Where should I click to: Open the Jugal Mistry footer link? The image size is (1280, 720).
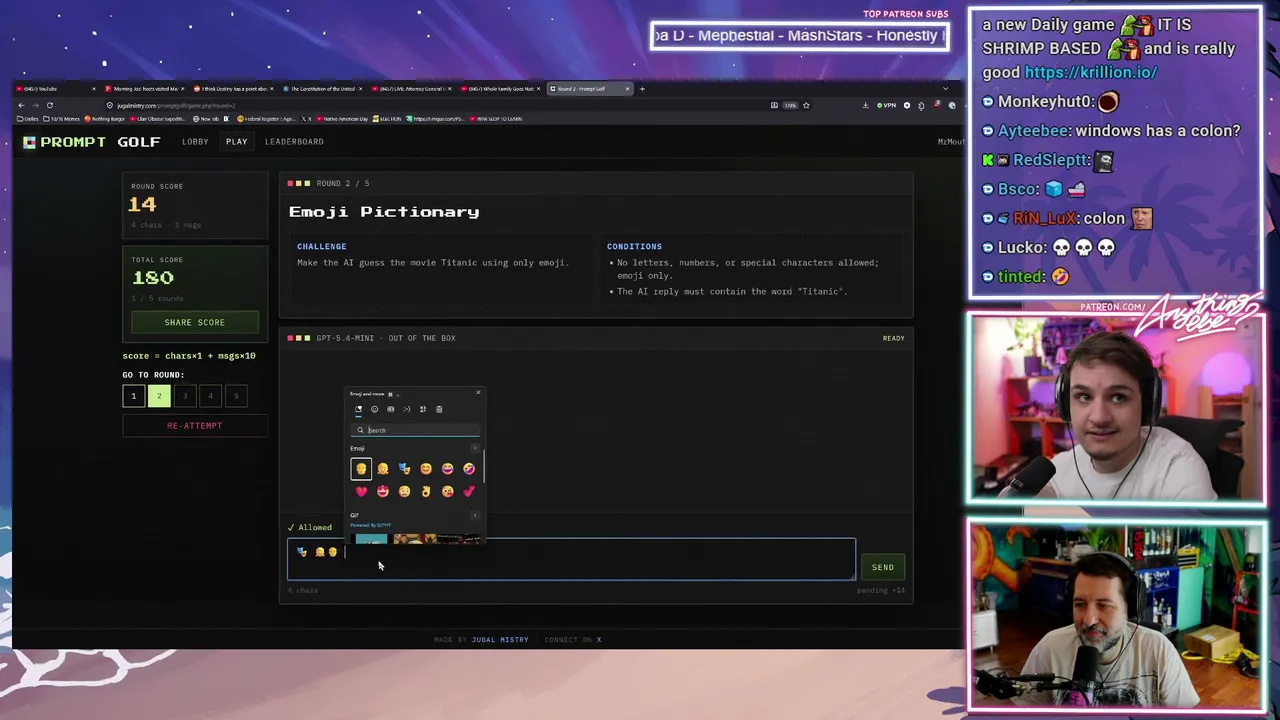500,640
